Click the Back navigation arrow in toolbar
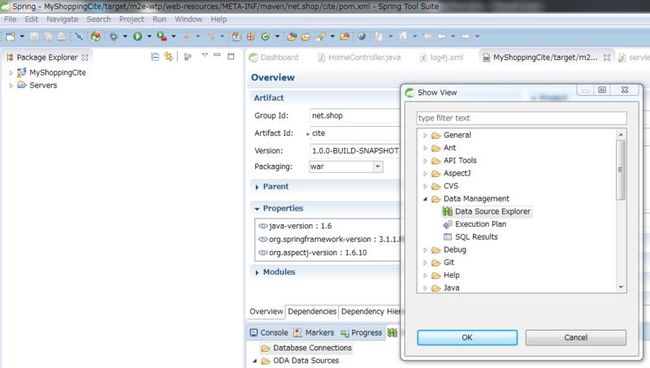This screenshot has width=650, height=368. 441,36
